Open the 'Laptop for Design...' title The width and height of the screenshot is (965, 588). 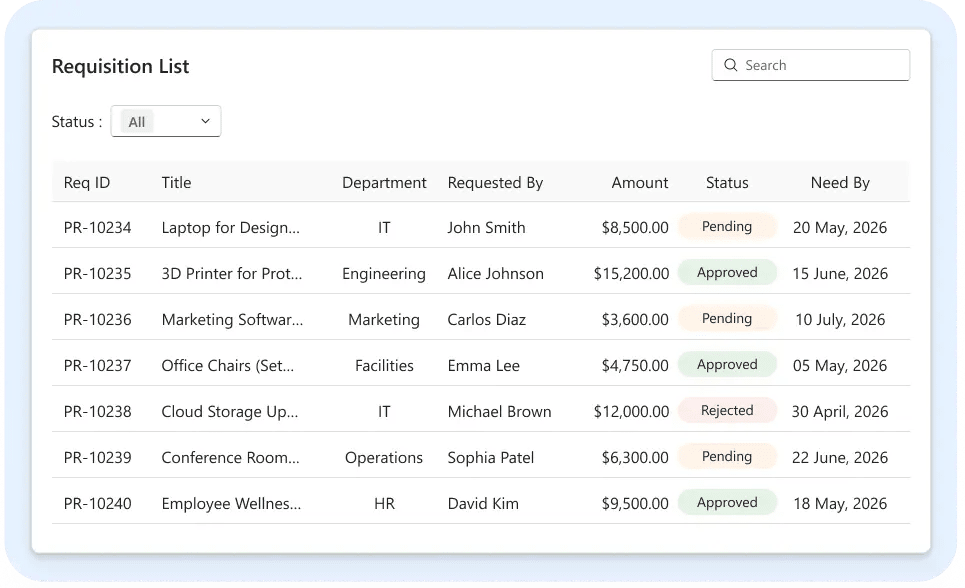coord(231,228)
